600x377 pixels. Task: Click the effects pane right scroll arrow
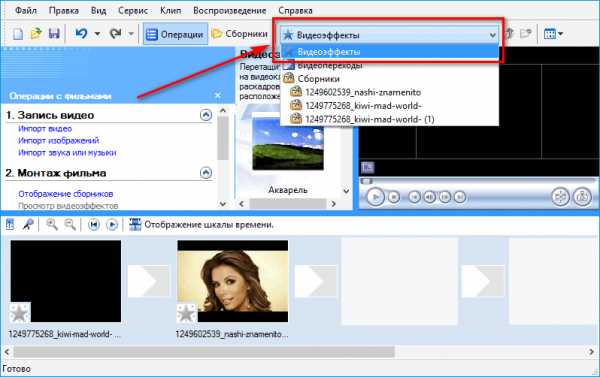click(333, 204)
